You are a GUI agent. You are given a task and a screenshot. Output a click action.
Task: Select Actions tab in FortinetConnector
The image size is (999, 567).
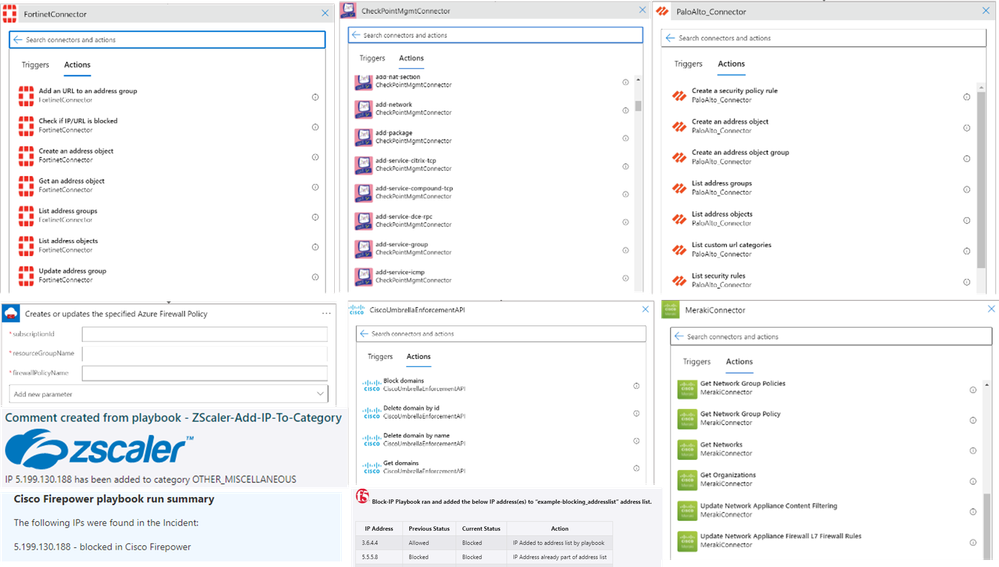[77, 64]
